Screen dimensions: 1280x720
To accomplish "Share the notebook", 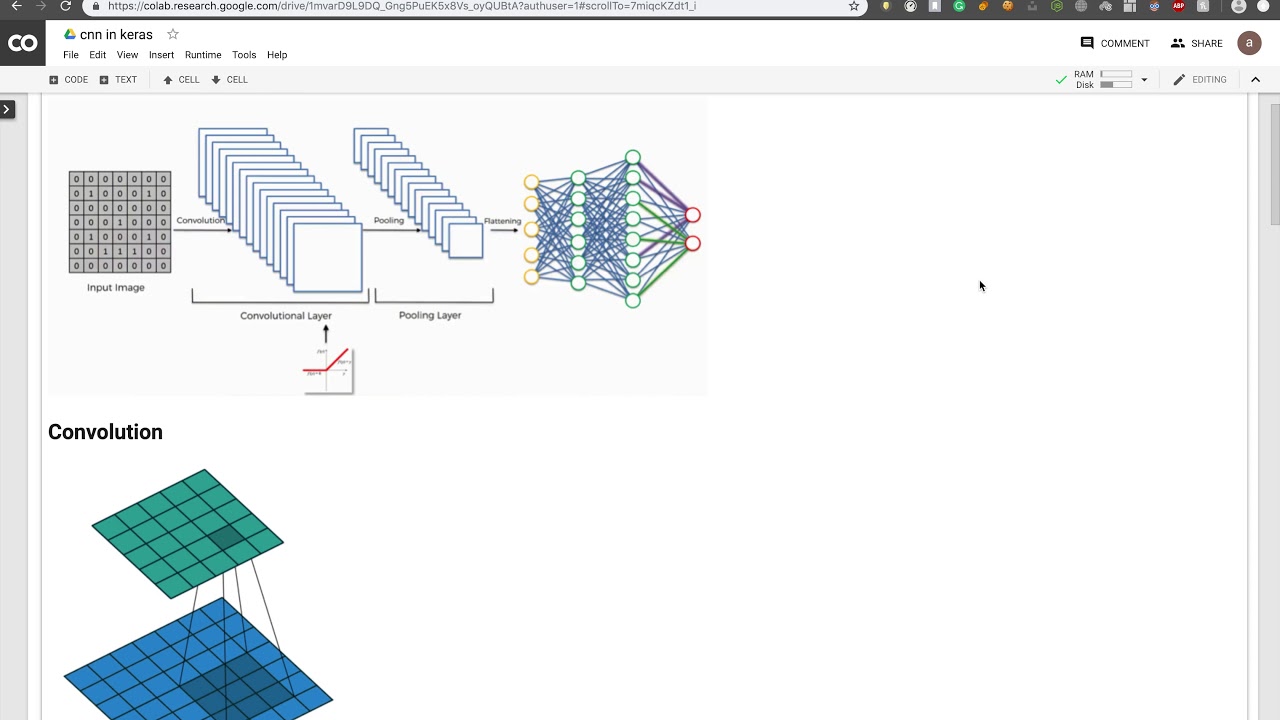I will (x=1196, y=43).
